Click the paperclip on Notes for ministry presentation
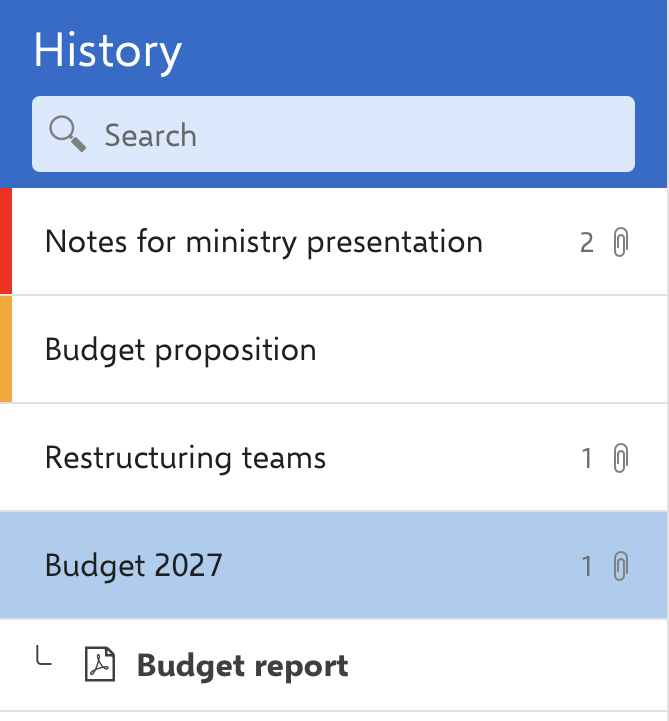The image size is (669, 721). 620,242
